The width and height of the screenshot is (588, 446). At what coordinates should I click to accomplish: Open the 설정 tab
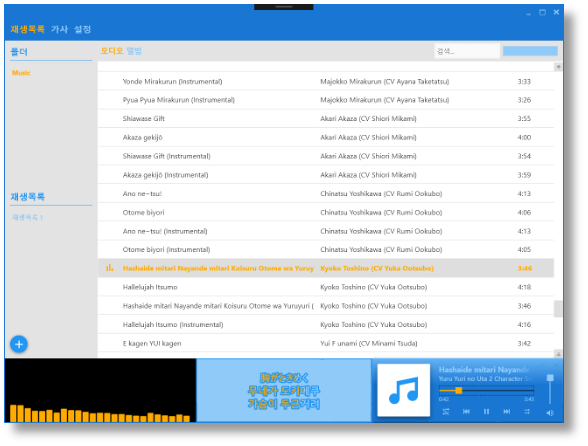click(82, 29)
